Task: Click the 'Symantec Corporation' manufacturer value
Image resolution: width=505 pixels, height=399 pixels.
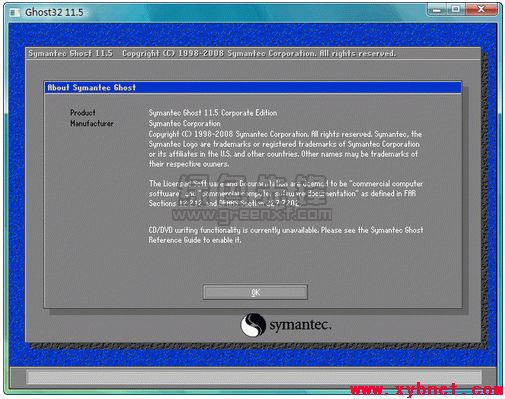Action: [184, 123]
